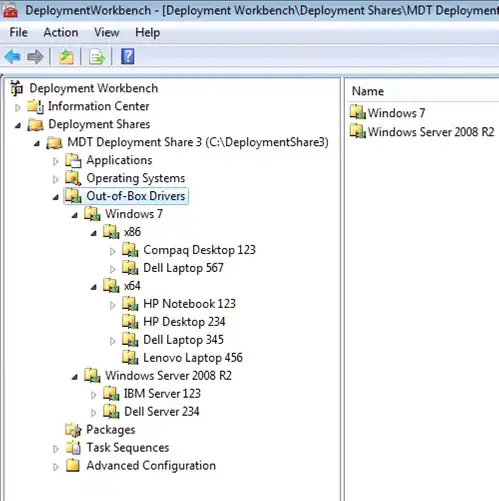499x501 pixels.
Task: Click the DeploymentWorkbench title bar app icon
Action: [x=10, y=11]
